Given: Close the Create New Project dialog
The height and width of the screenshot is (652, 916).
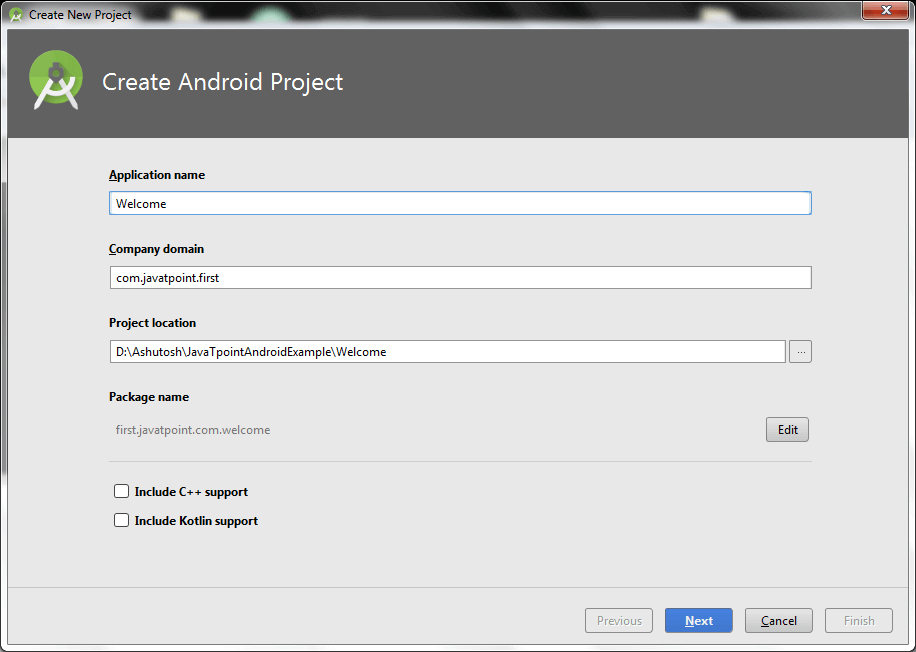Looking at the screenshot, I should [885, 11].
